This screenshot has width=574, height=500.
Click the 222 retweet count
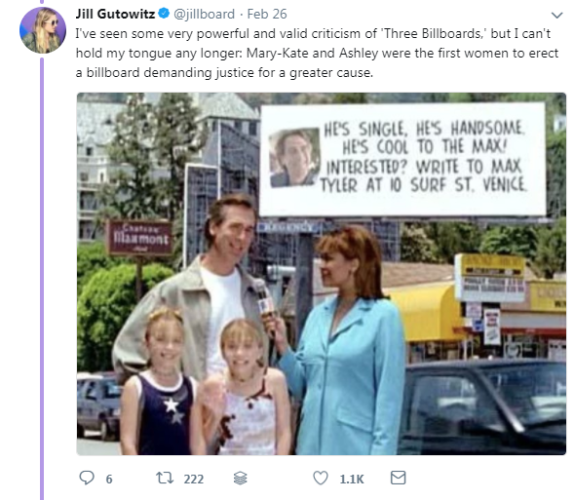(x=194, y=479)
